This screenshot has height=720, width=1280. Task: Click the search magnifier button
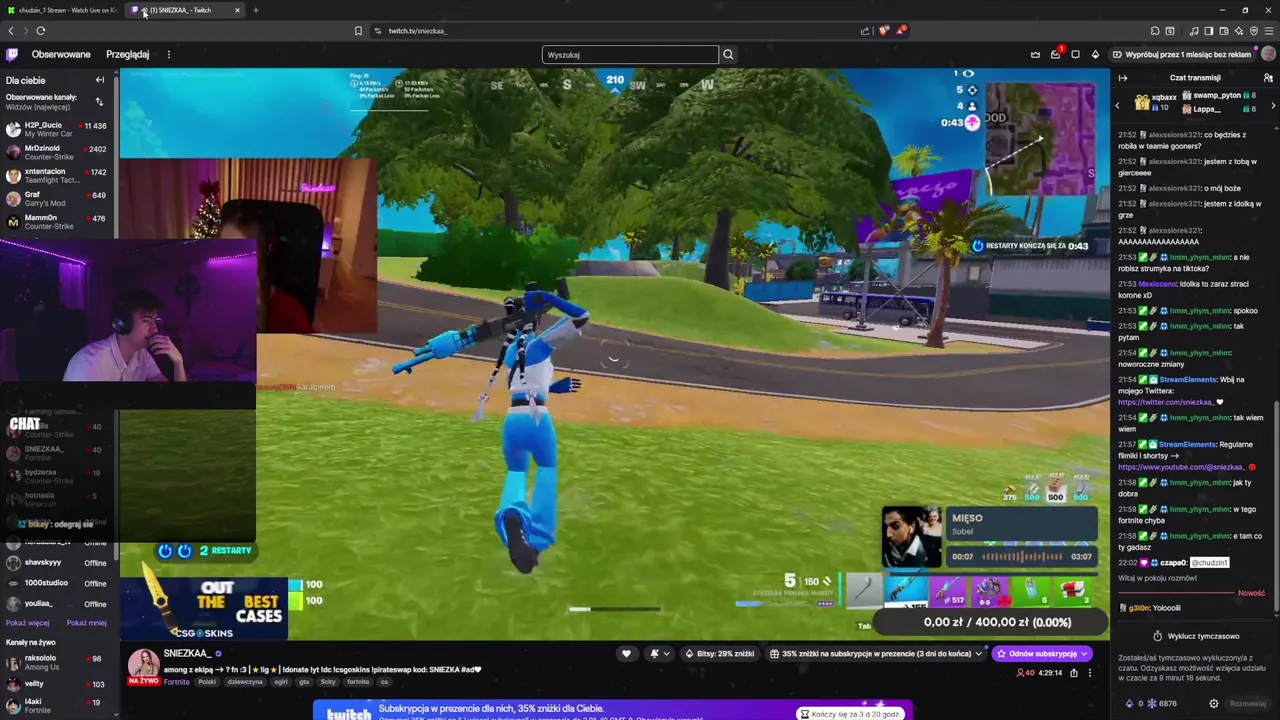click(x=728, y=54)
